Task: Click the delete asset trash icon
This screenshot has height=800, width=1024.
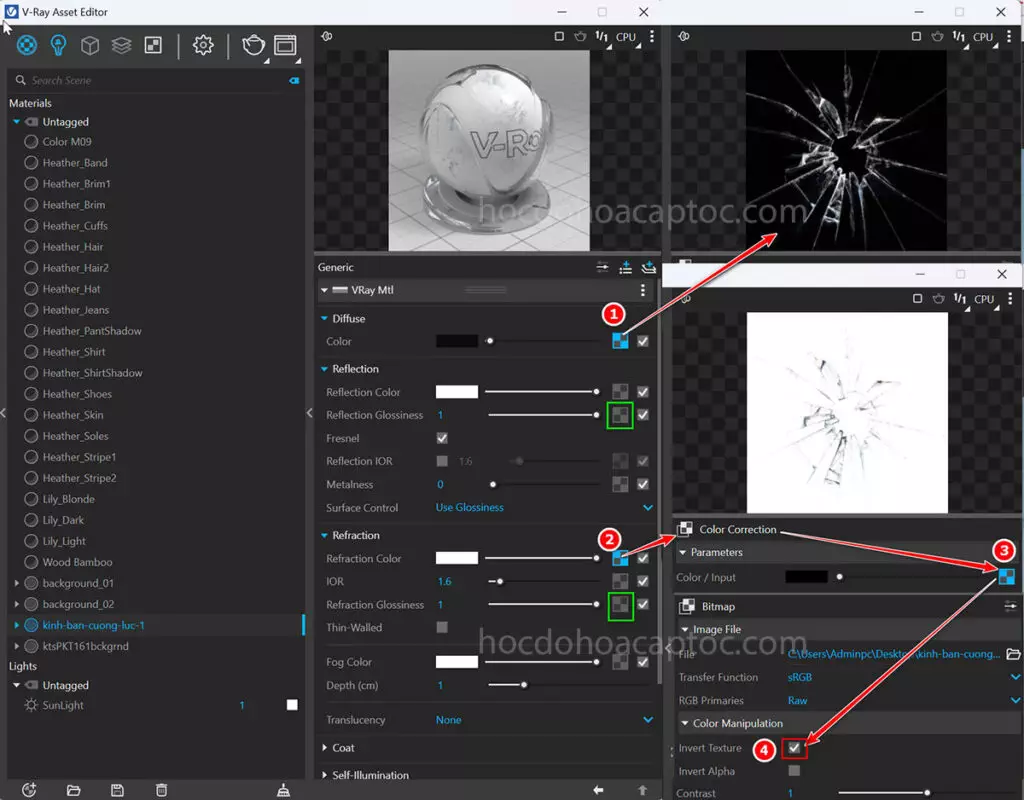Action: [x=161, y=789]
